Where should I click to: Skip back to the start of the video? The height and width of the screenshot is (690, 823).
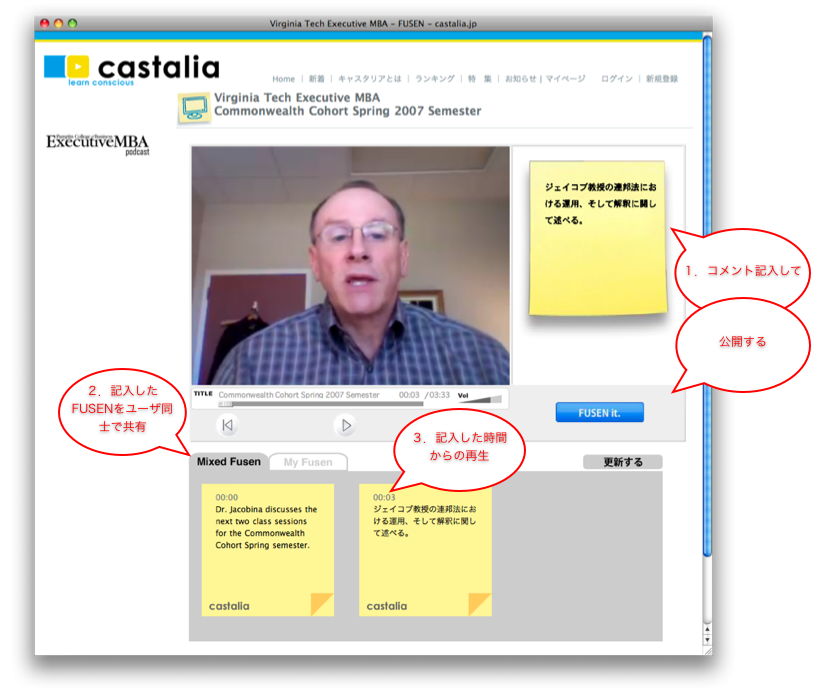click(227, 425)
